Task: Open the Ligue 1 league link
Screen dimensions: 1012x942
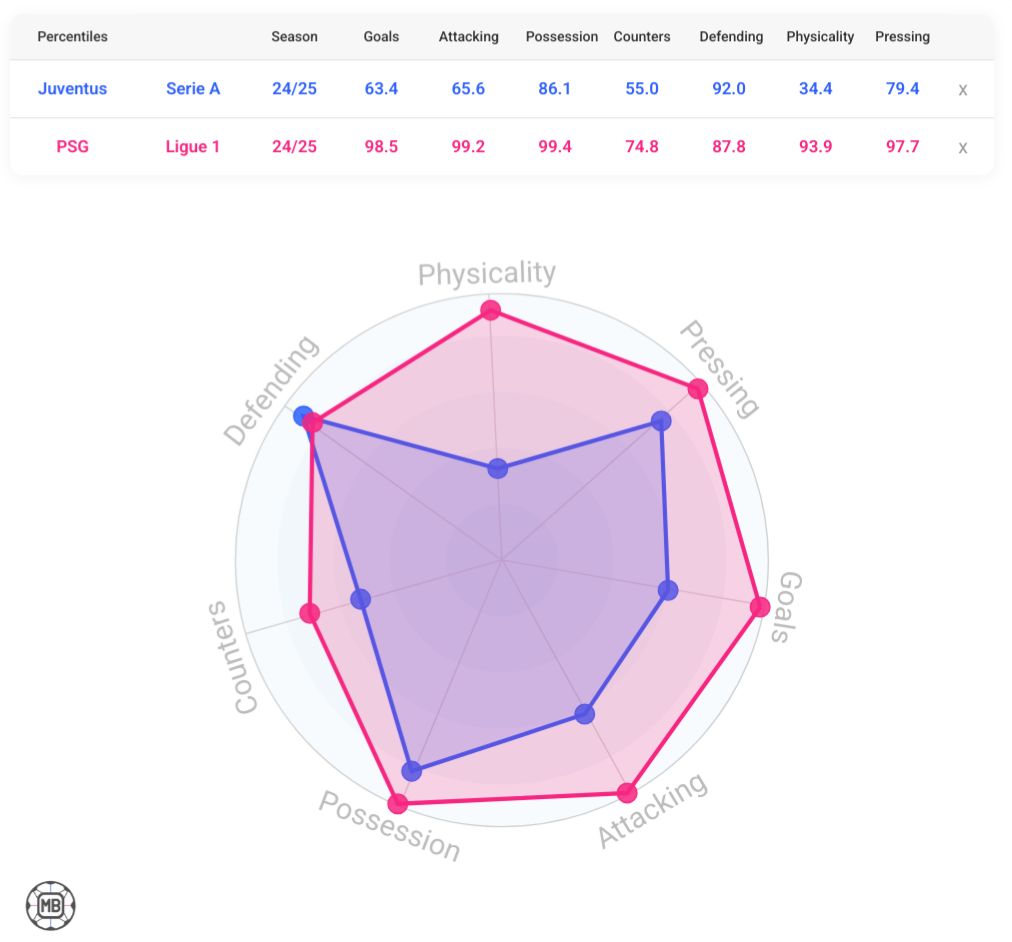Action: (x=193, y=146)
